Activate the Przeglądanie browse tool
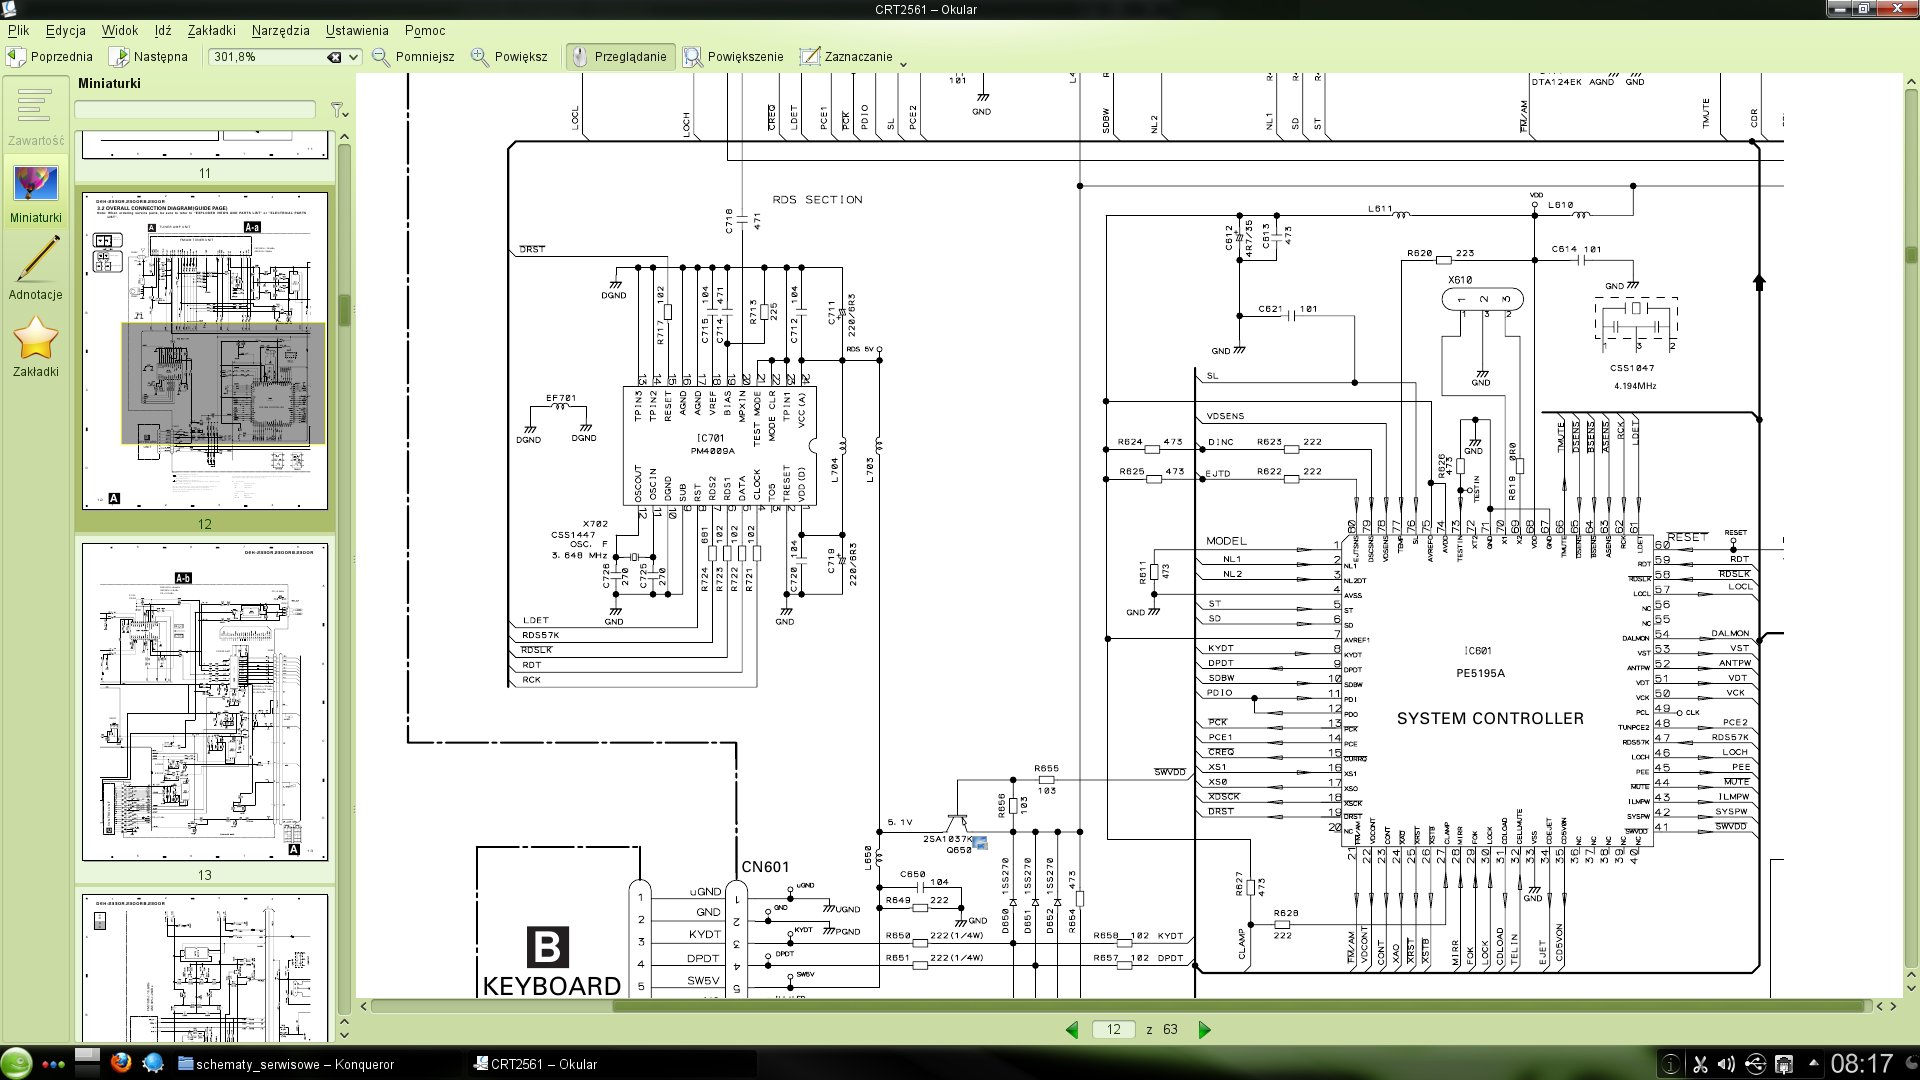 pyautogui.click(x=620, y=57)
